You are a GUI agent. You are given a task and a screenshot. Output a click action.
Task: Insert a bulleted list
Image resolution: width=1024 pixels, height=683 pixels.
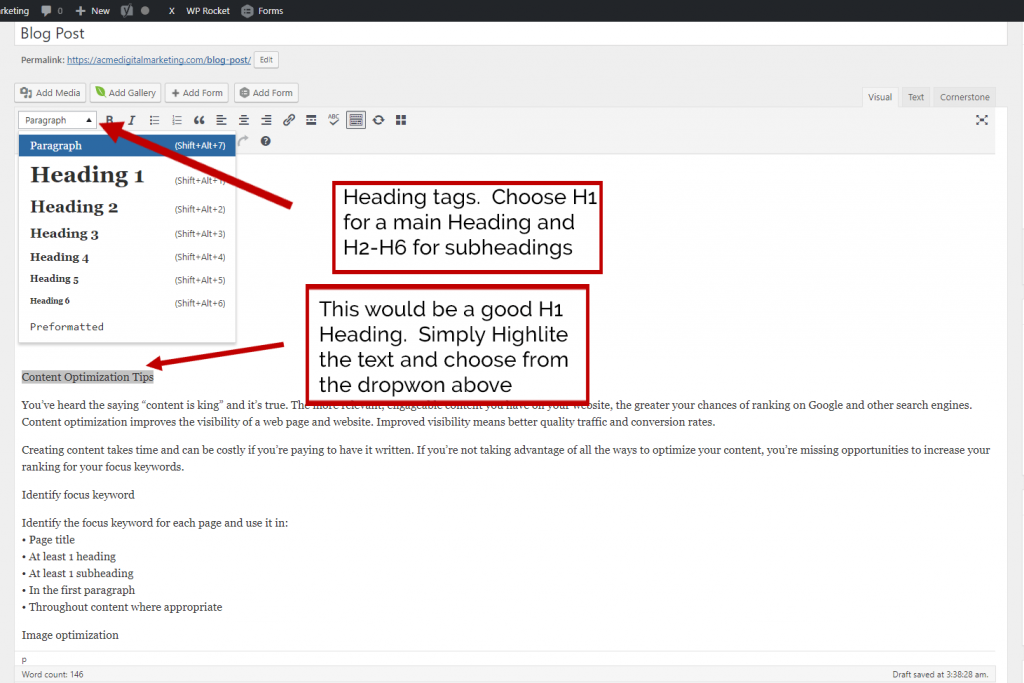154,120
